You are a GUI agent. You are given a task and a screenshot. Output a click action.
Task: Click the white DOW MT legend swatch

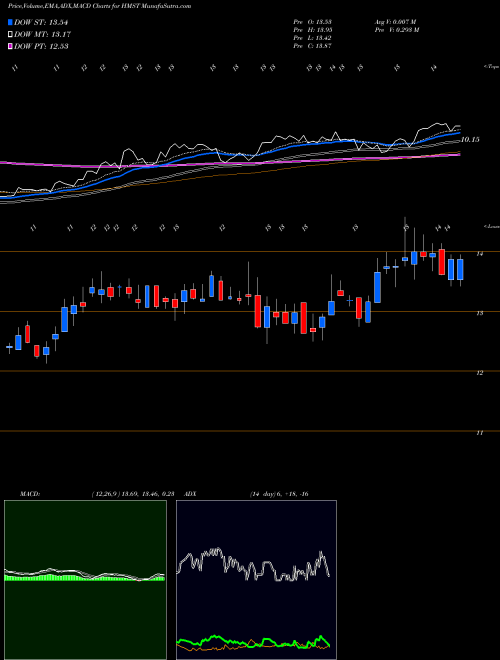10,34
